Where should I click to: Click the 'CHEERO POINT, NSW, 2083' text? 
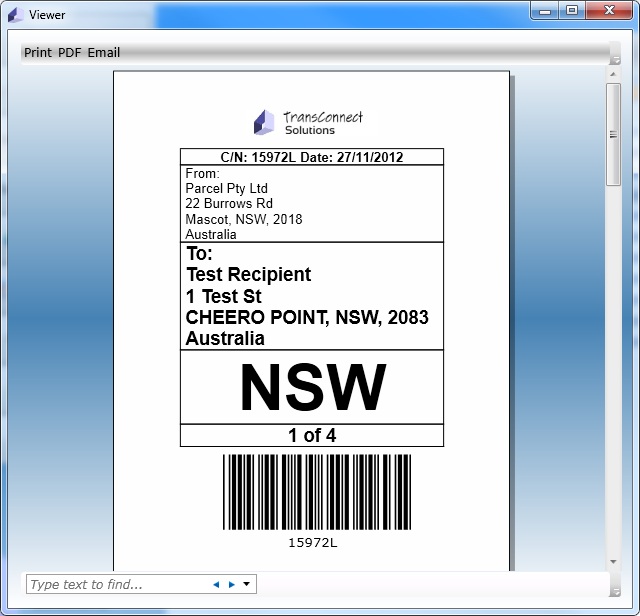point(307,318)
